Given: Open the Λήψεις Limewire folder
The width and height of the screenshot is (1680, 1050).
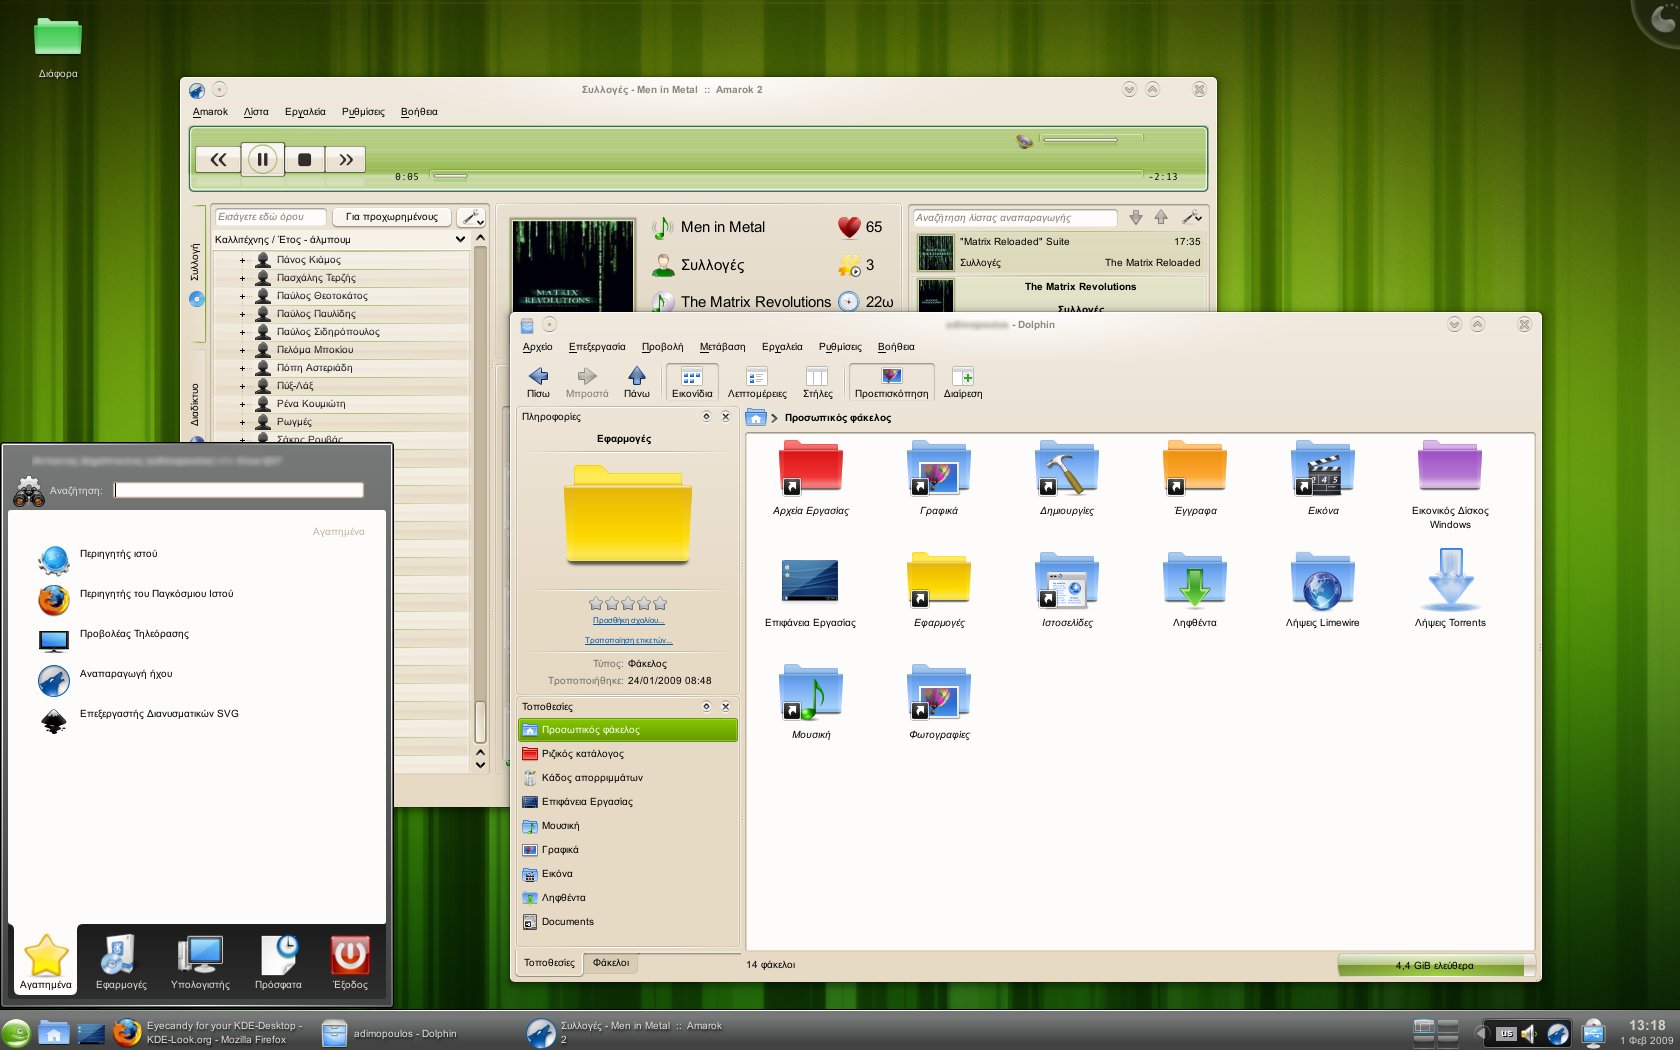Looking at the screenshot, I should [x=1322, y=590].
